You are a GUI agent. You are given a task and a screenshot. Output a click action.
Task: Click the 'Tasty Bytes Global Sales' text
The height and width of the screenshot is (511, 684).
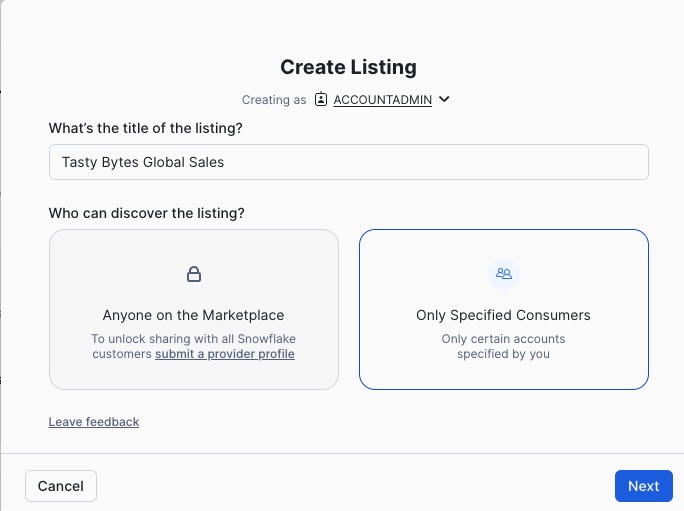tap(144, 162)
